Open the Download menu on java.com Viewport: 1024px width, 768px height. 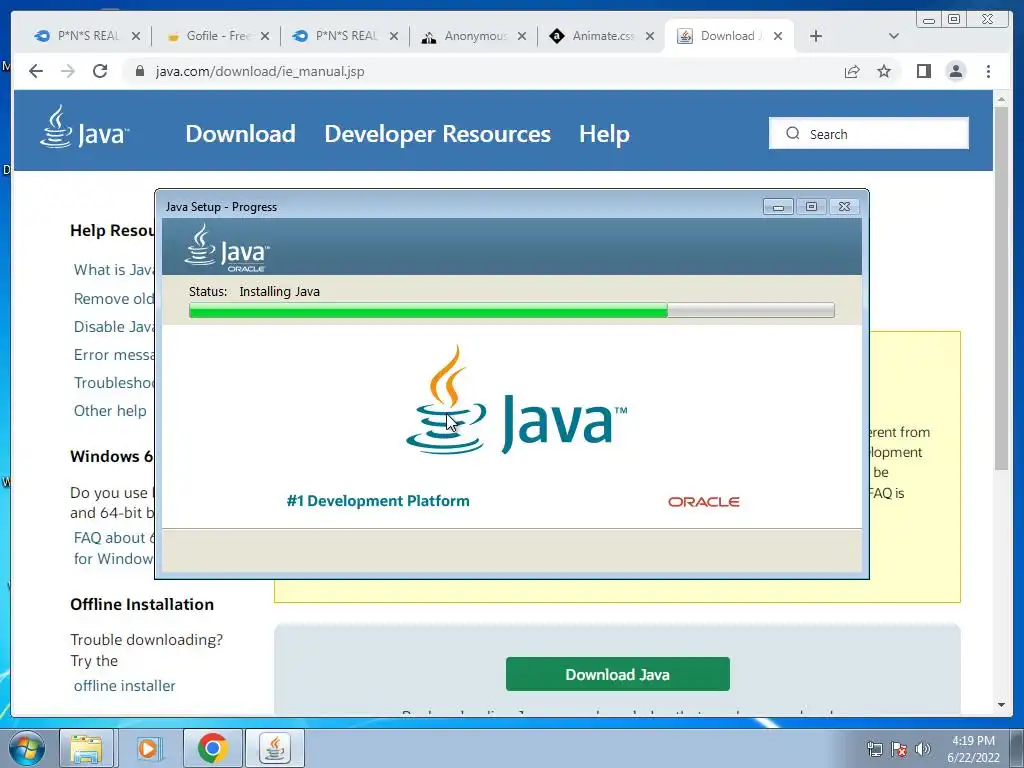(x=240, y=134)
